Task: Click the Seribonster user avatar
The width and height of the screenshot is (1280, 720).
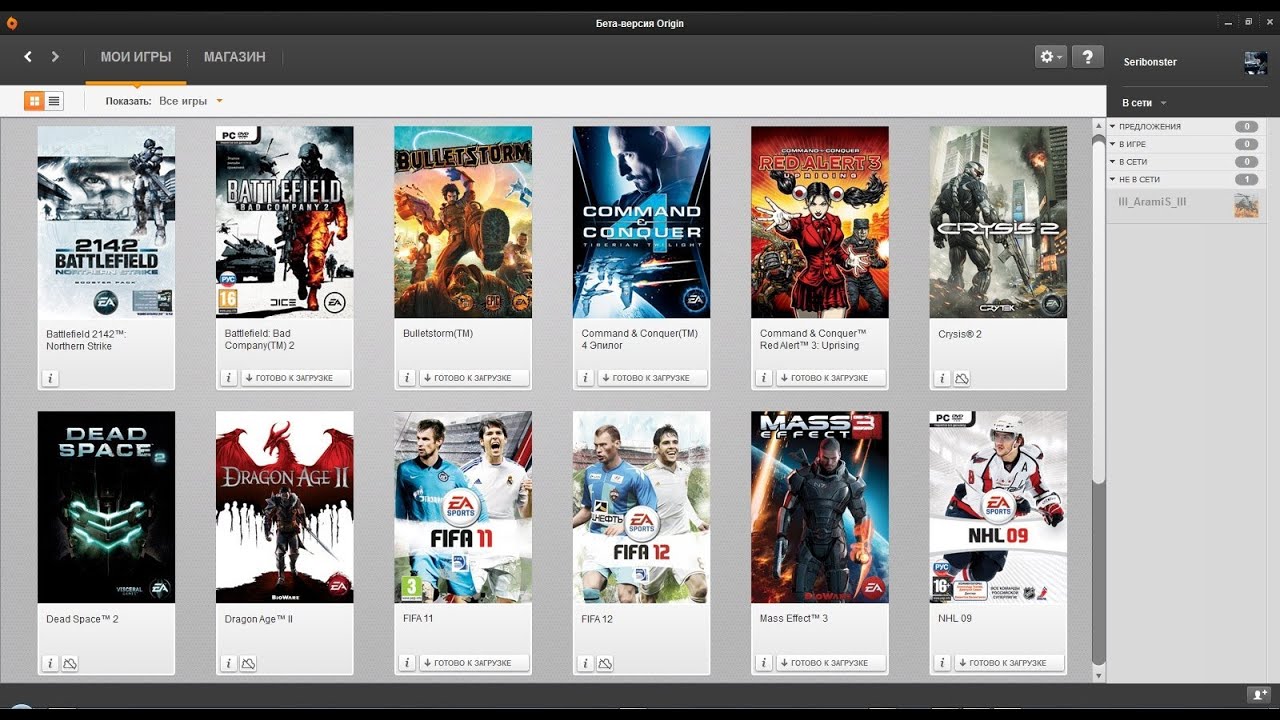Action: [1255, 62]
